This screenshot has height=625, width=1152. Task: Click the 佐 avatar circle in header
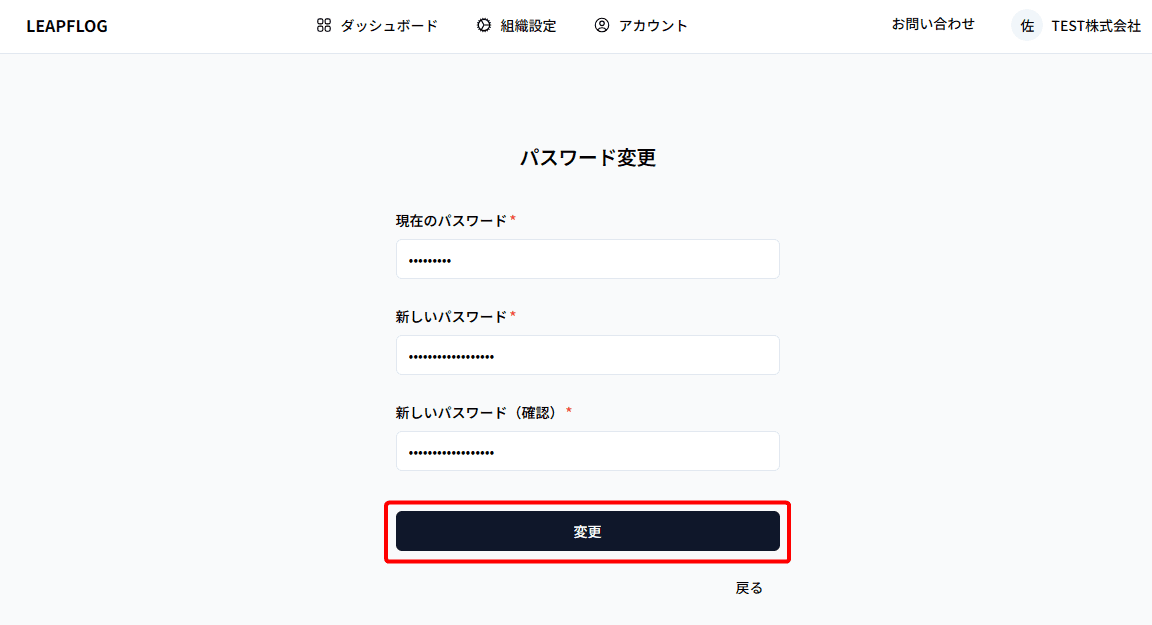point(1026,25)
